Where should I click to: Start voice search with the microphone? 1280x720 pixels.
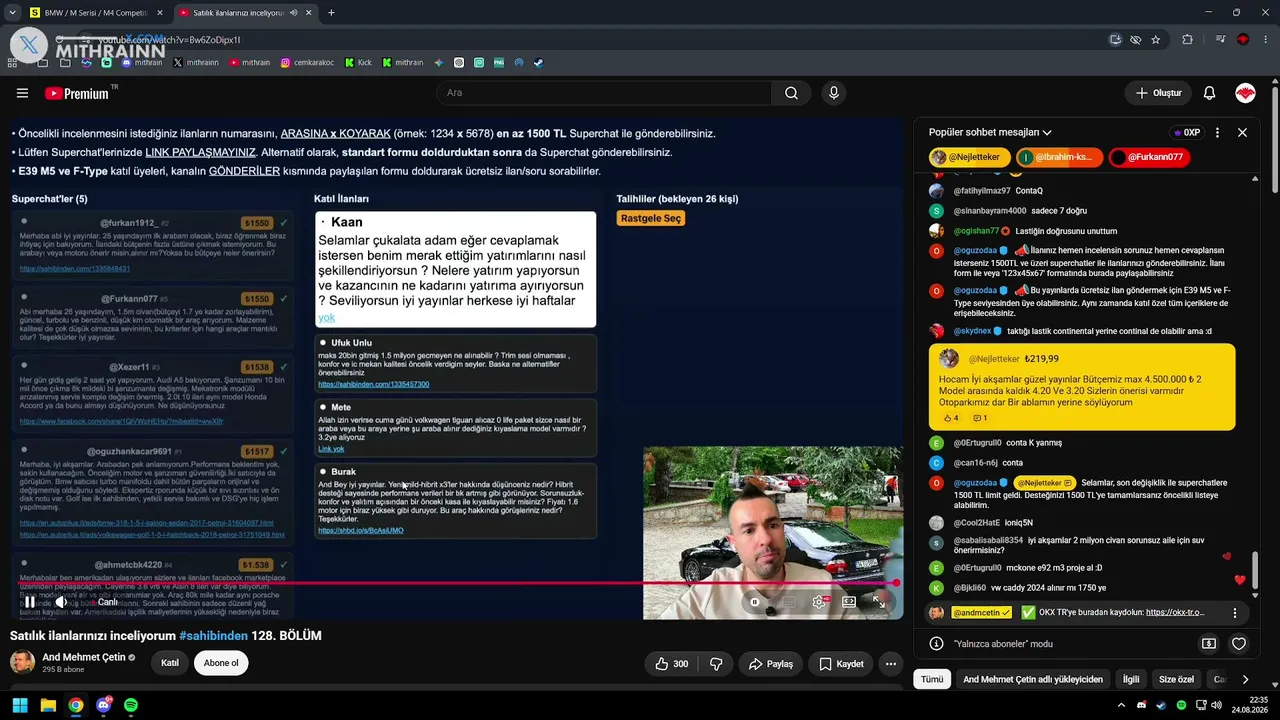pos(834,93)
